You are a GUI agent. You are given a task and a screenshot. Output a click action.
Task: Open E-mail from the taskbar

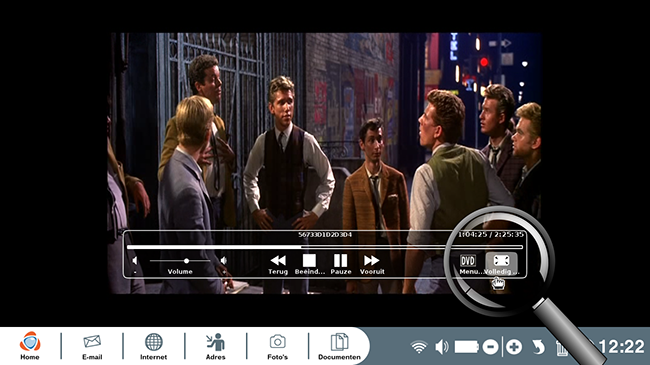92,346
